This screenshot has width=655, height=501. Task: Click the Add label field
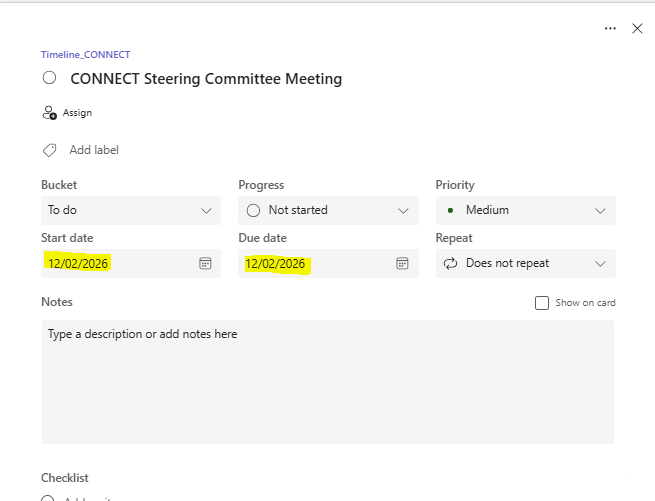point(94,150)
